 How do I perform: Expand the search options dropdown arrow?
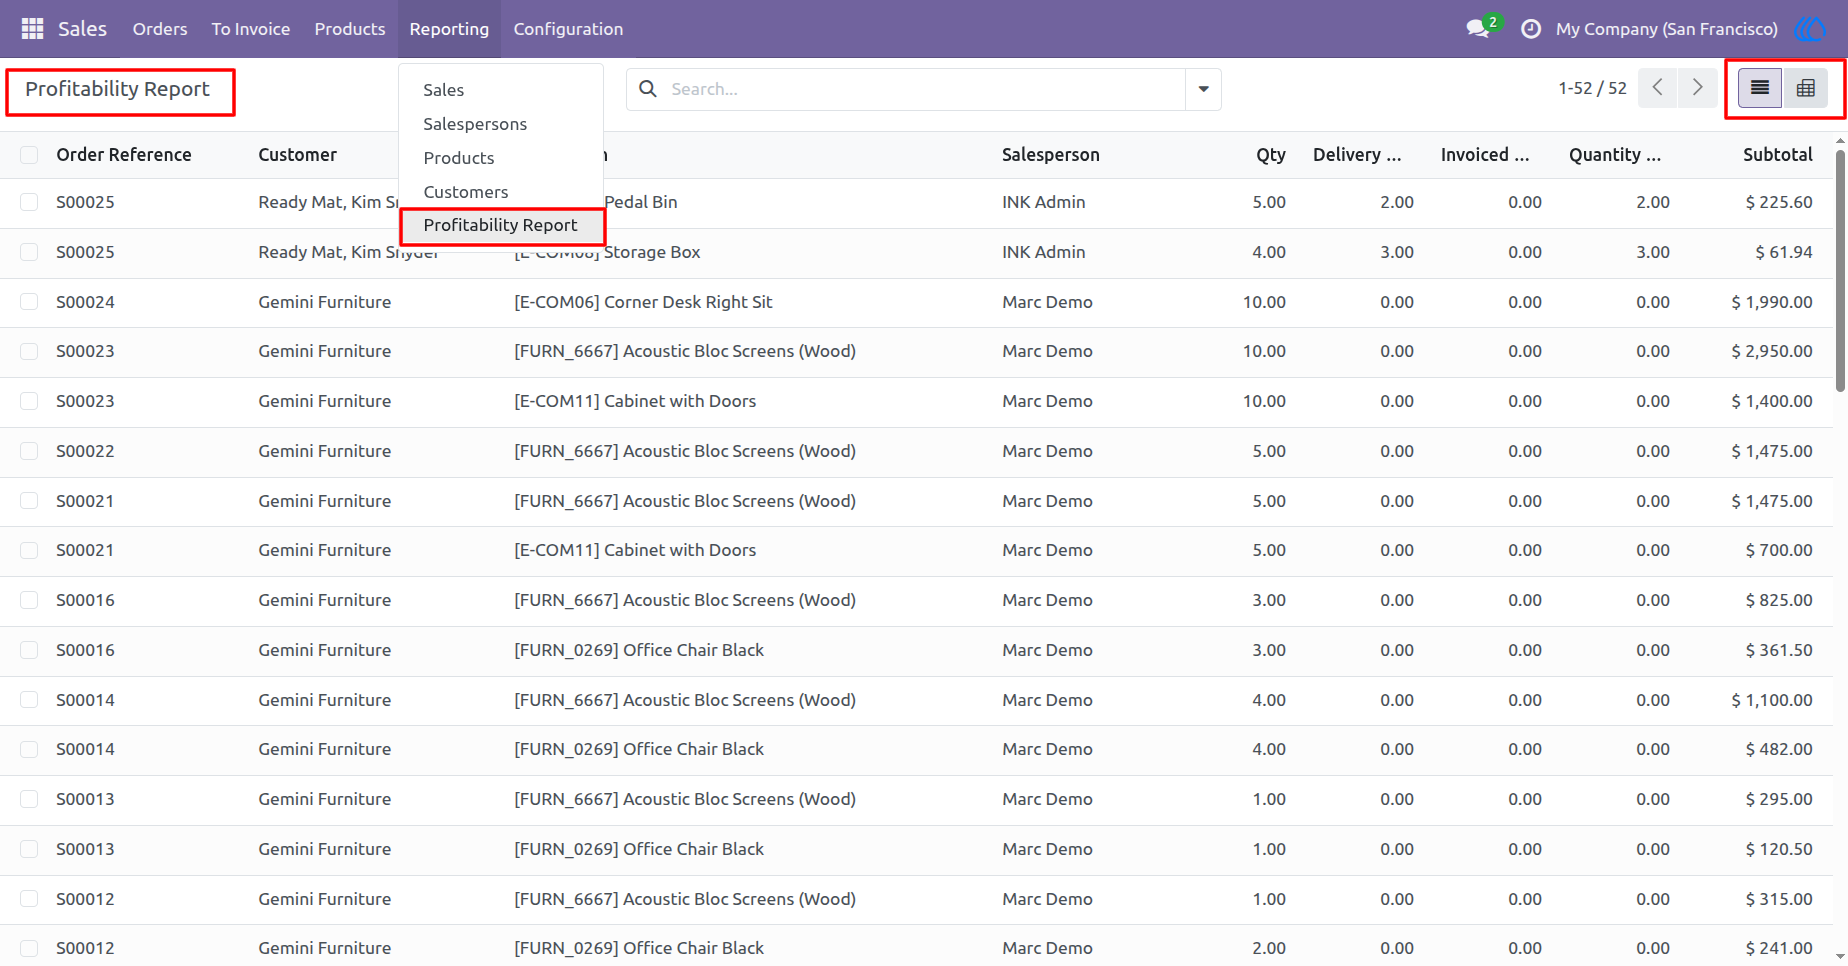tap(1203, 89)
